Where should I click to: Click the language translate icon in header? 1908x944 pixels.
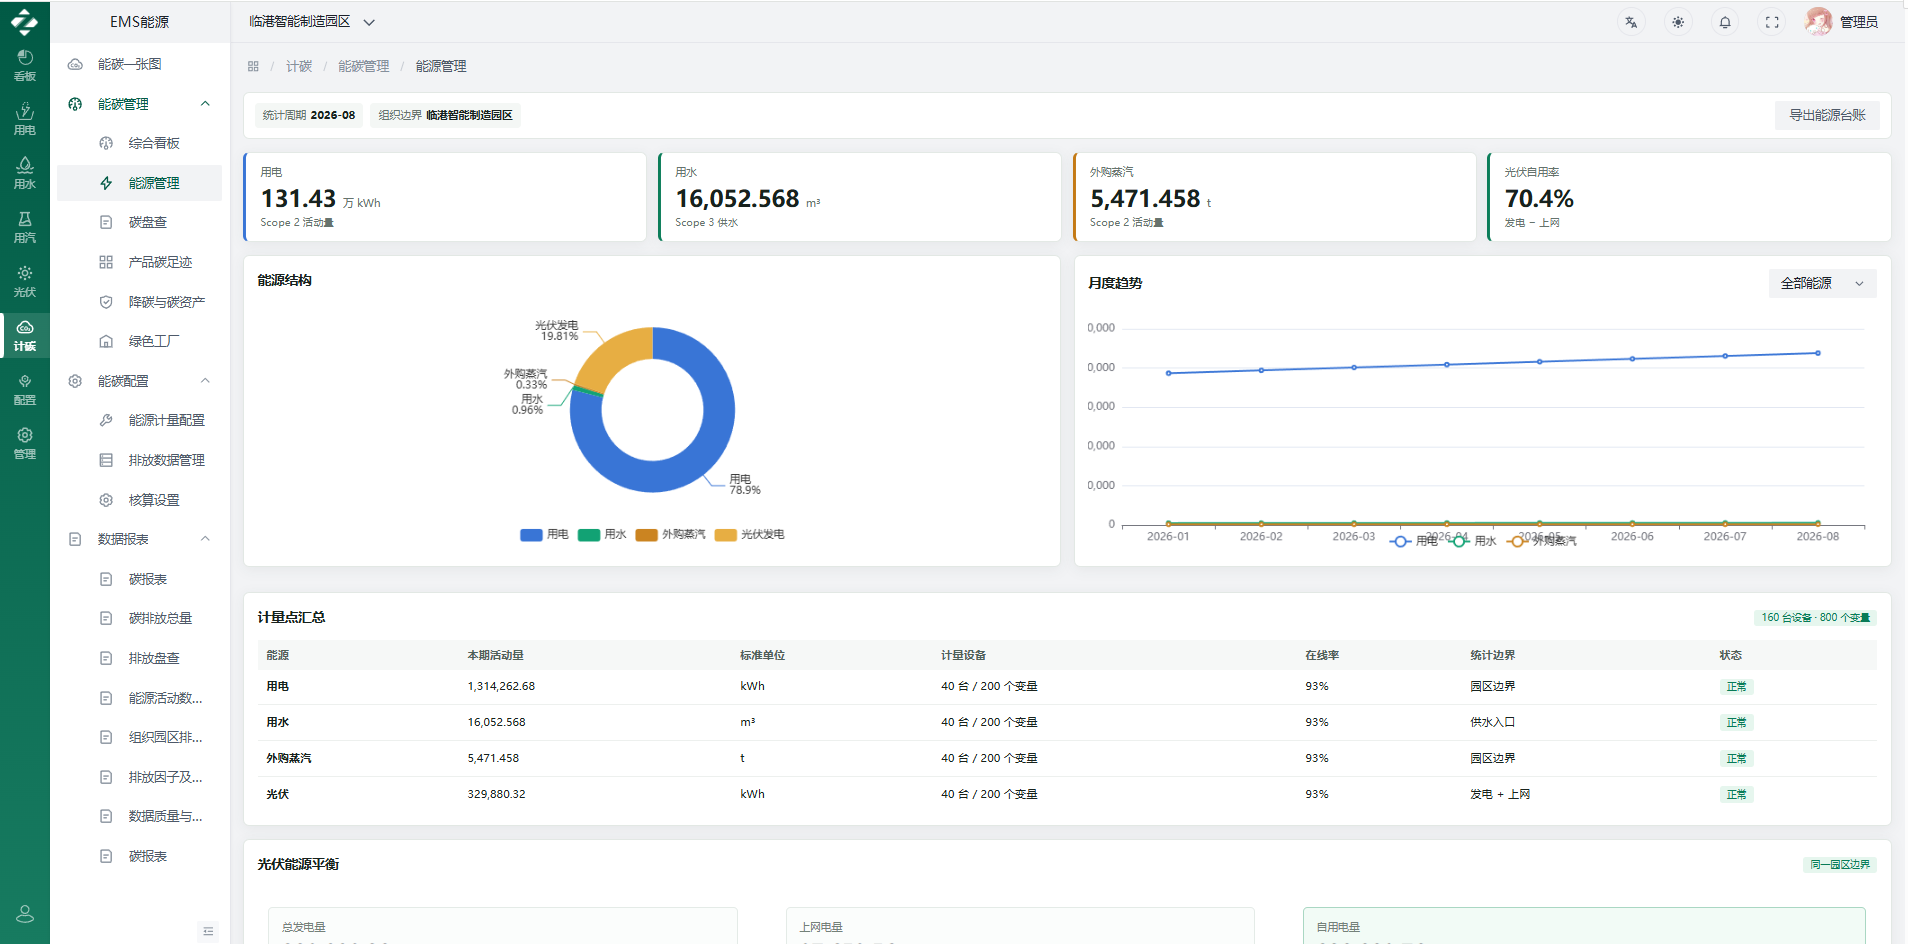[1631, 22]
